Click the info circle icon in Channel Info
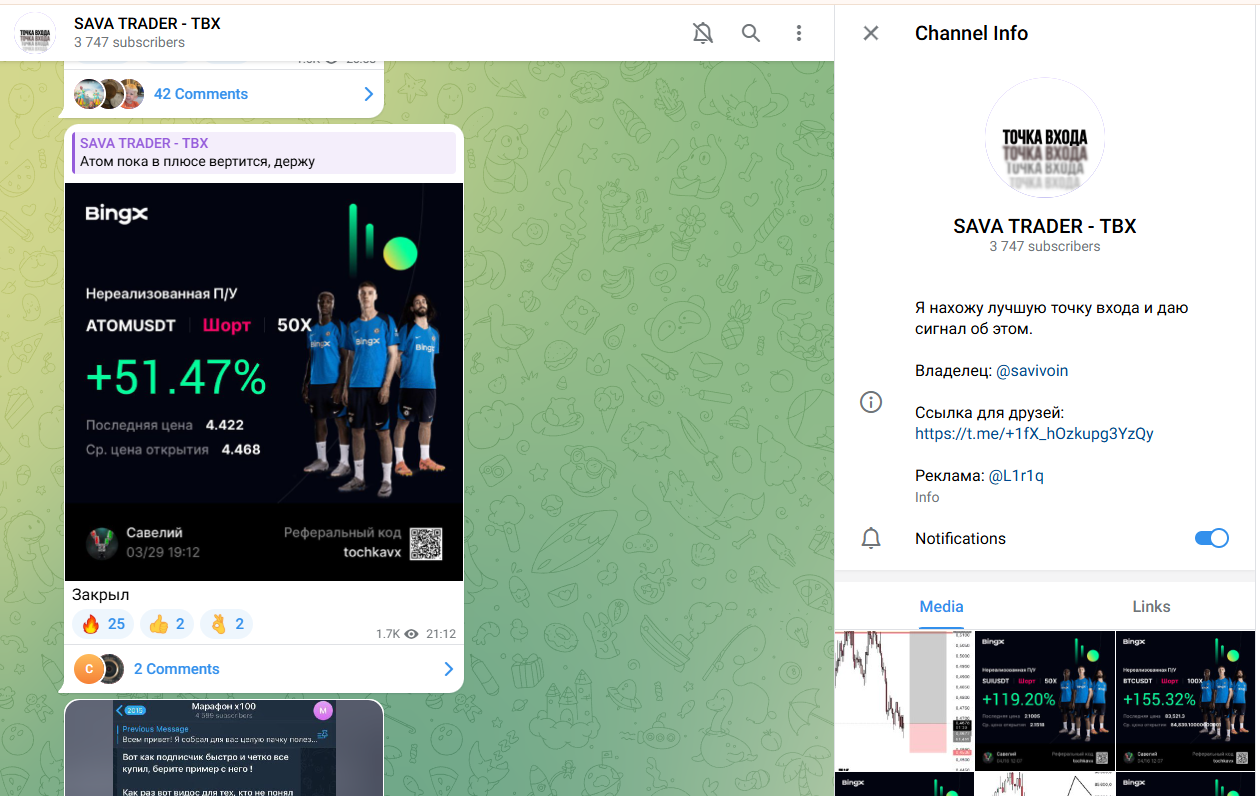Image resolution: width=1260 pixels, height=796 pixels. (x=871, y=402)
